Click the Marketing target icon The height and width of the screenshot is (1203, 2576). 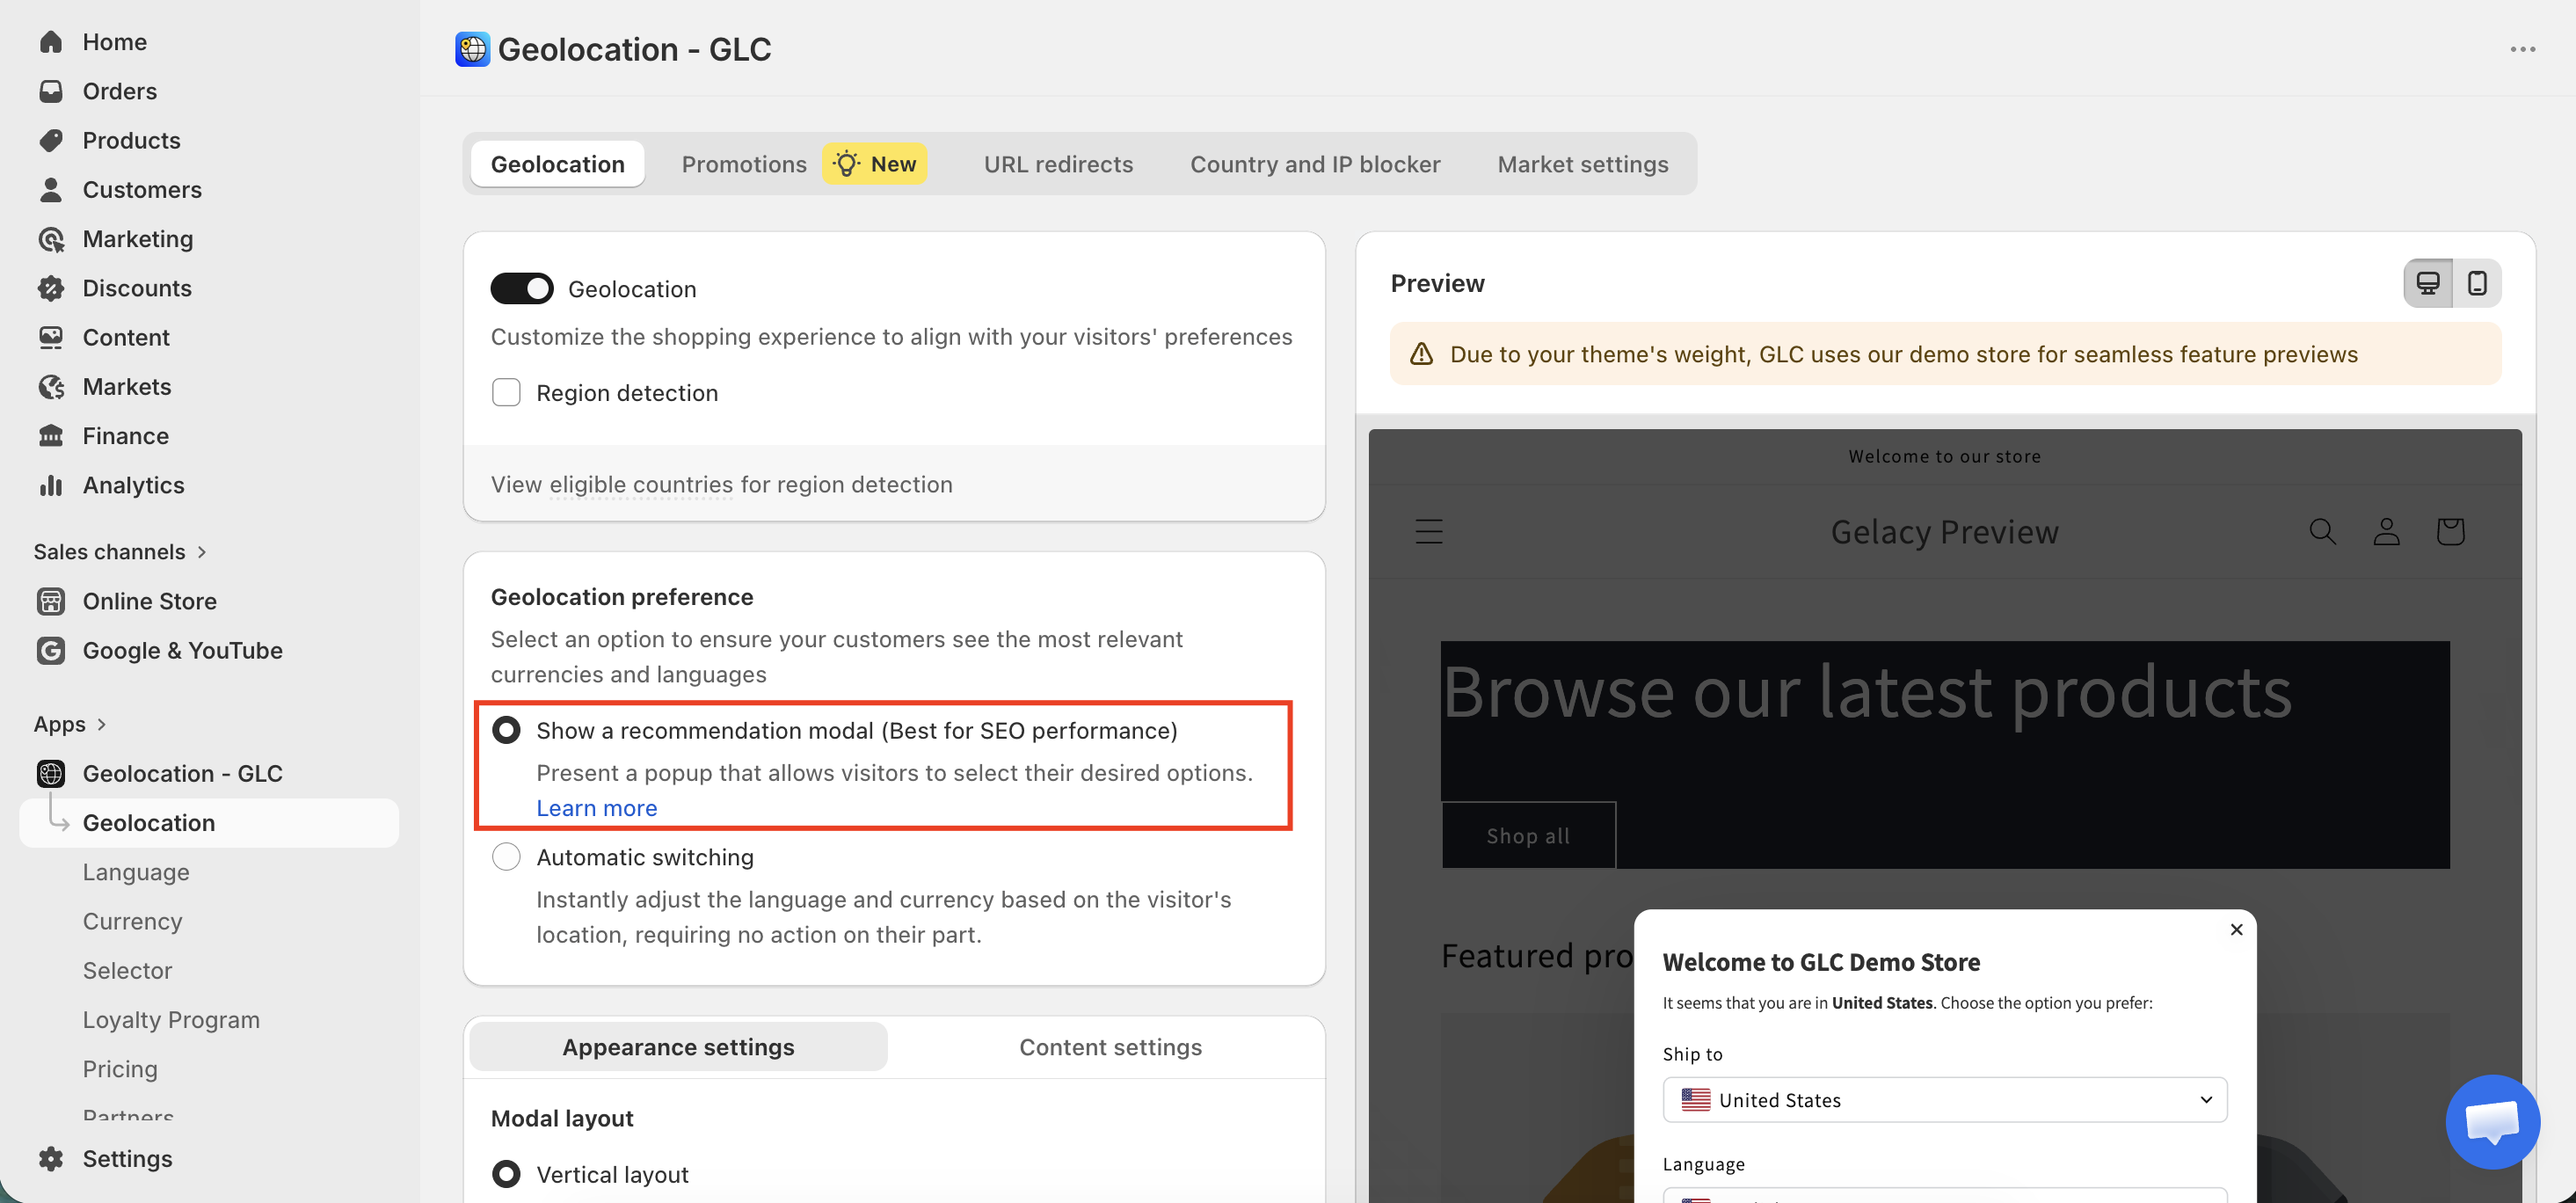[x=51, y=239]
